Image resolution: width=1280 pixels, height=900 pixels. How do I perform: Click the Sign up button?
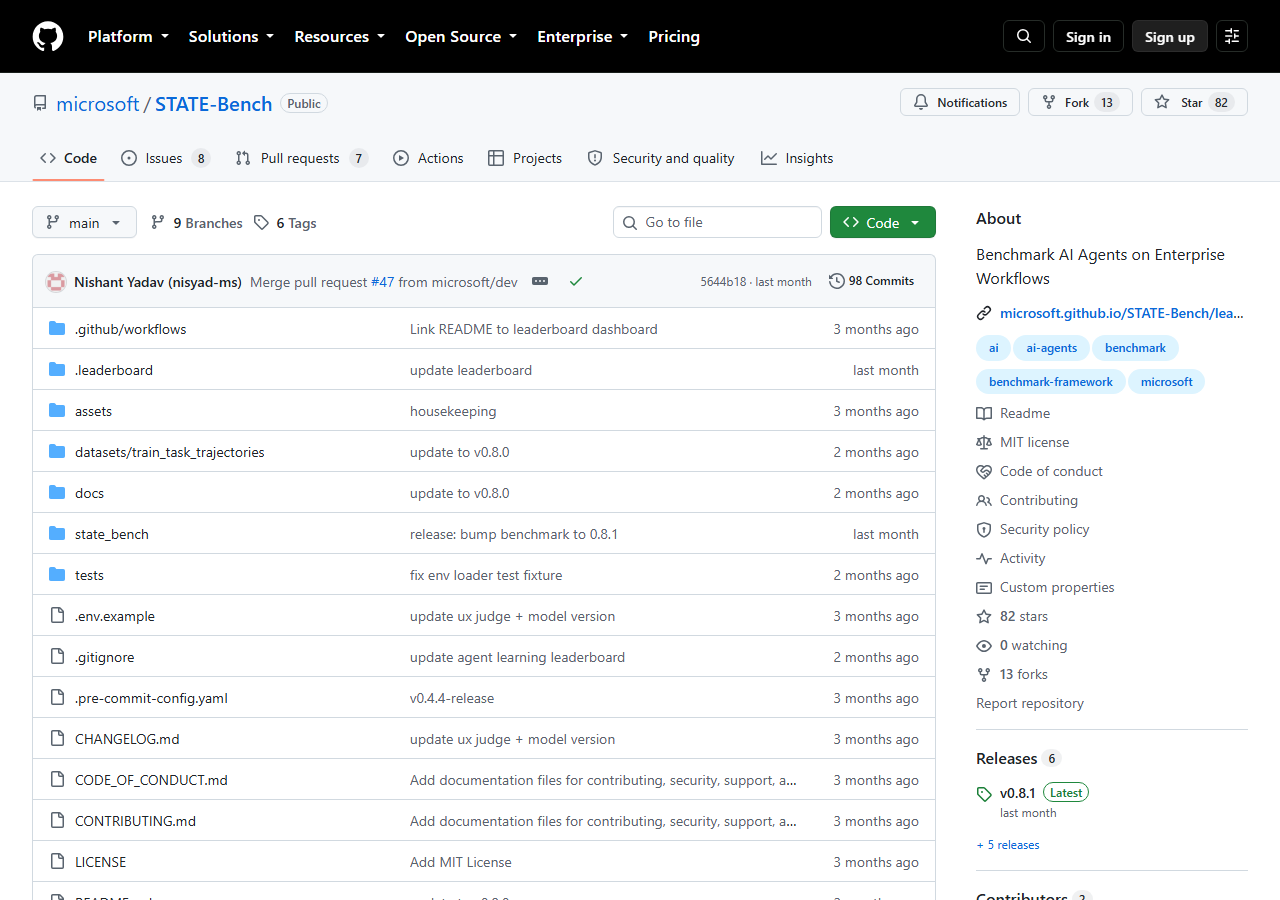[x=1170, y=36]
